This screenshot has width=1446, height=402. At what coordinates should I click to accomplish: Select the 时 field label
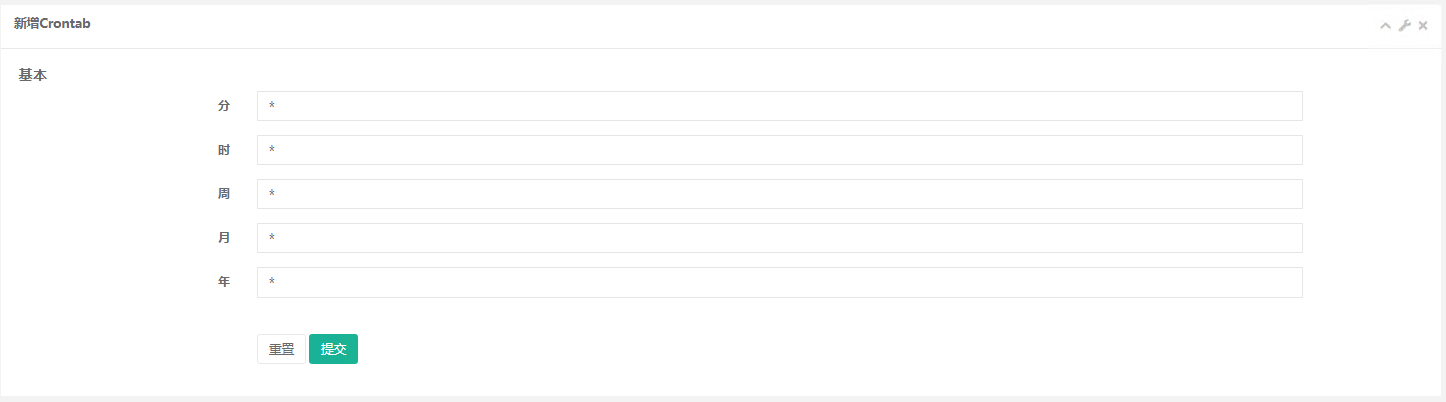224,150
